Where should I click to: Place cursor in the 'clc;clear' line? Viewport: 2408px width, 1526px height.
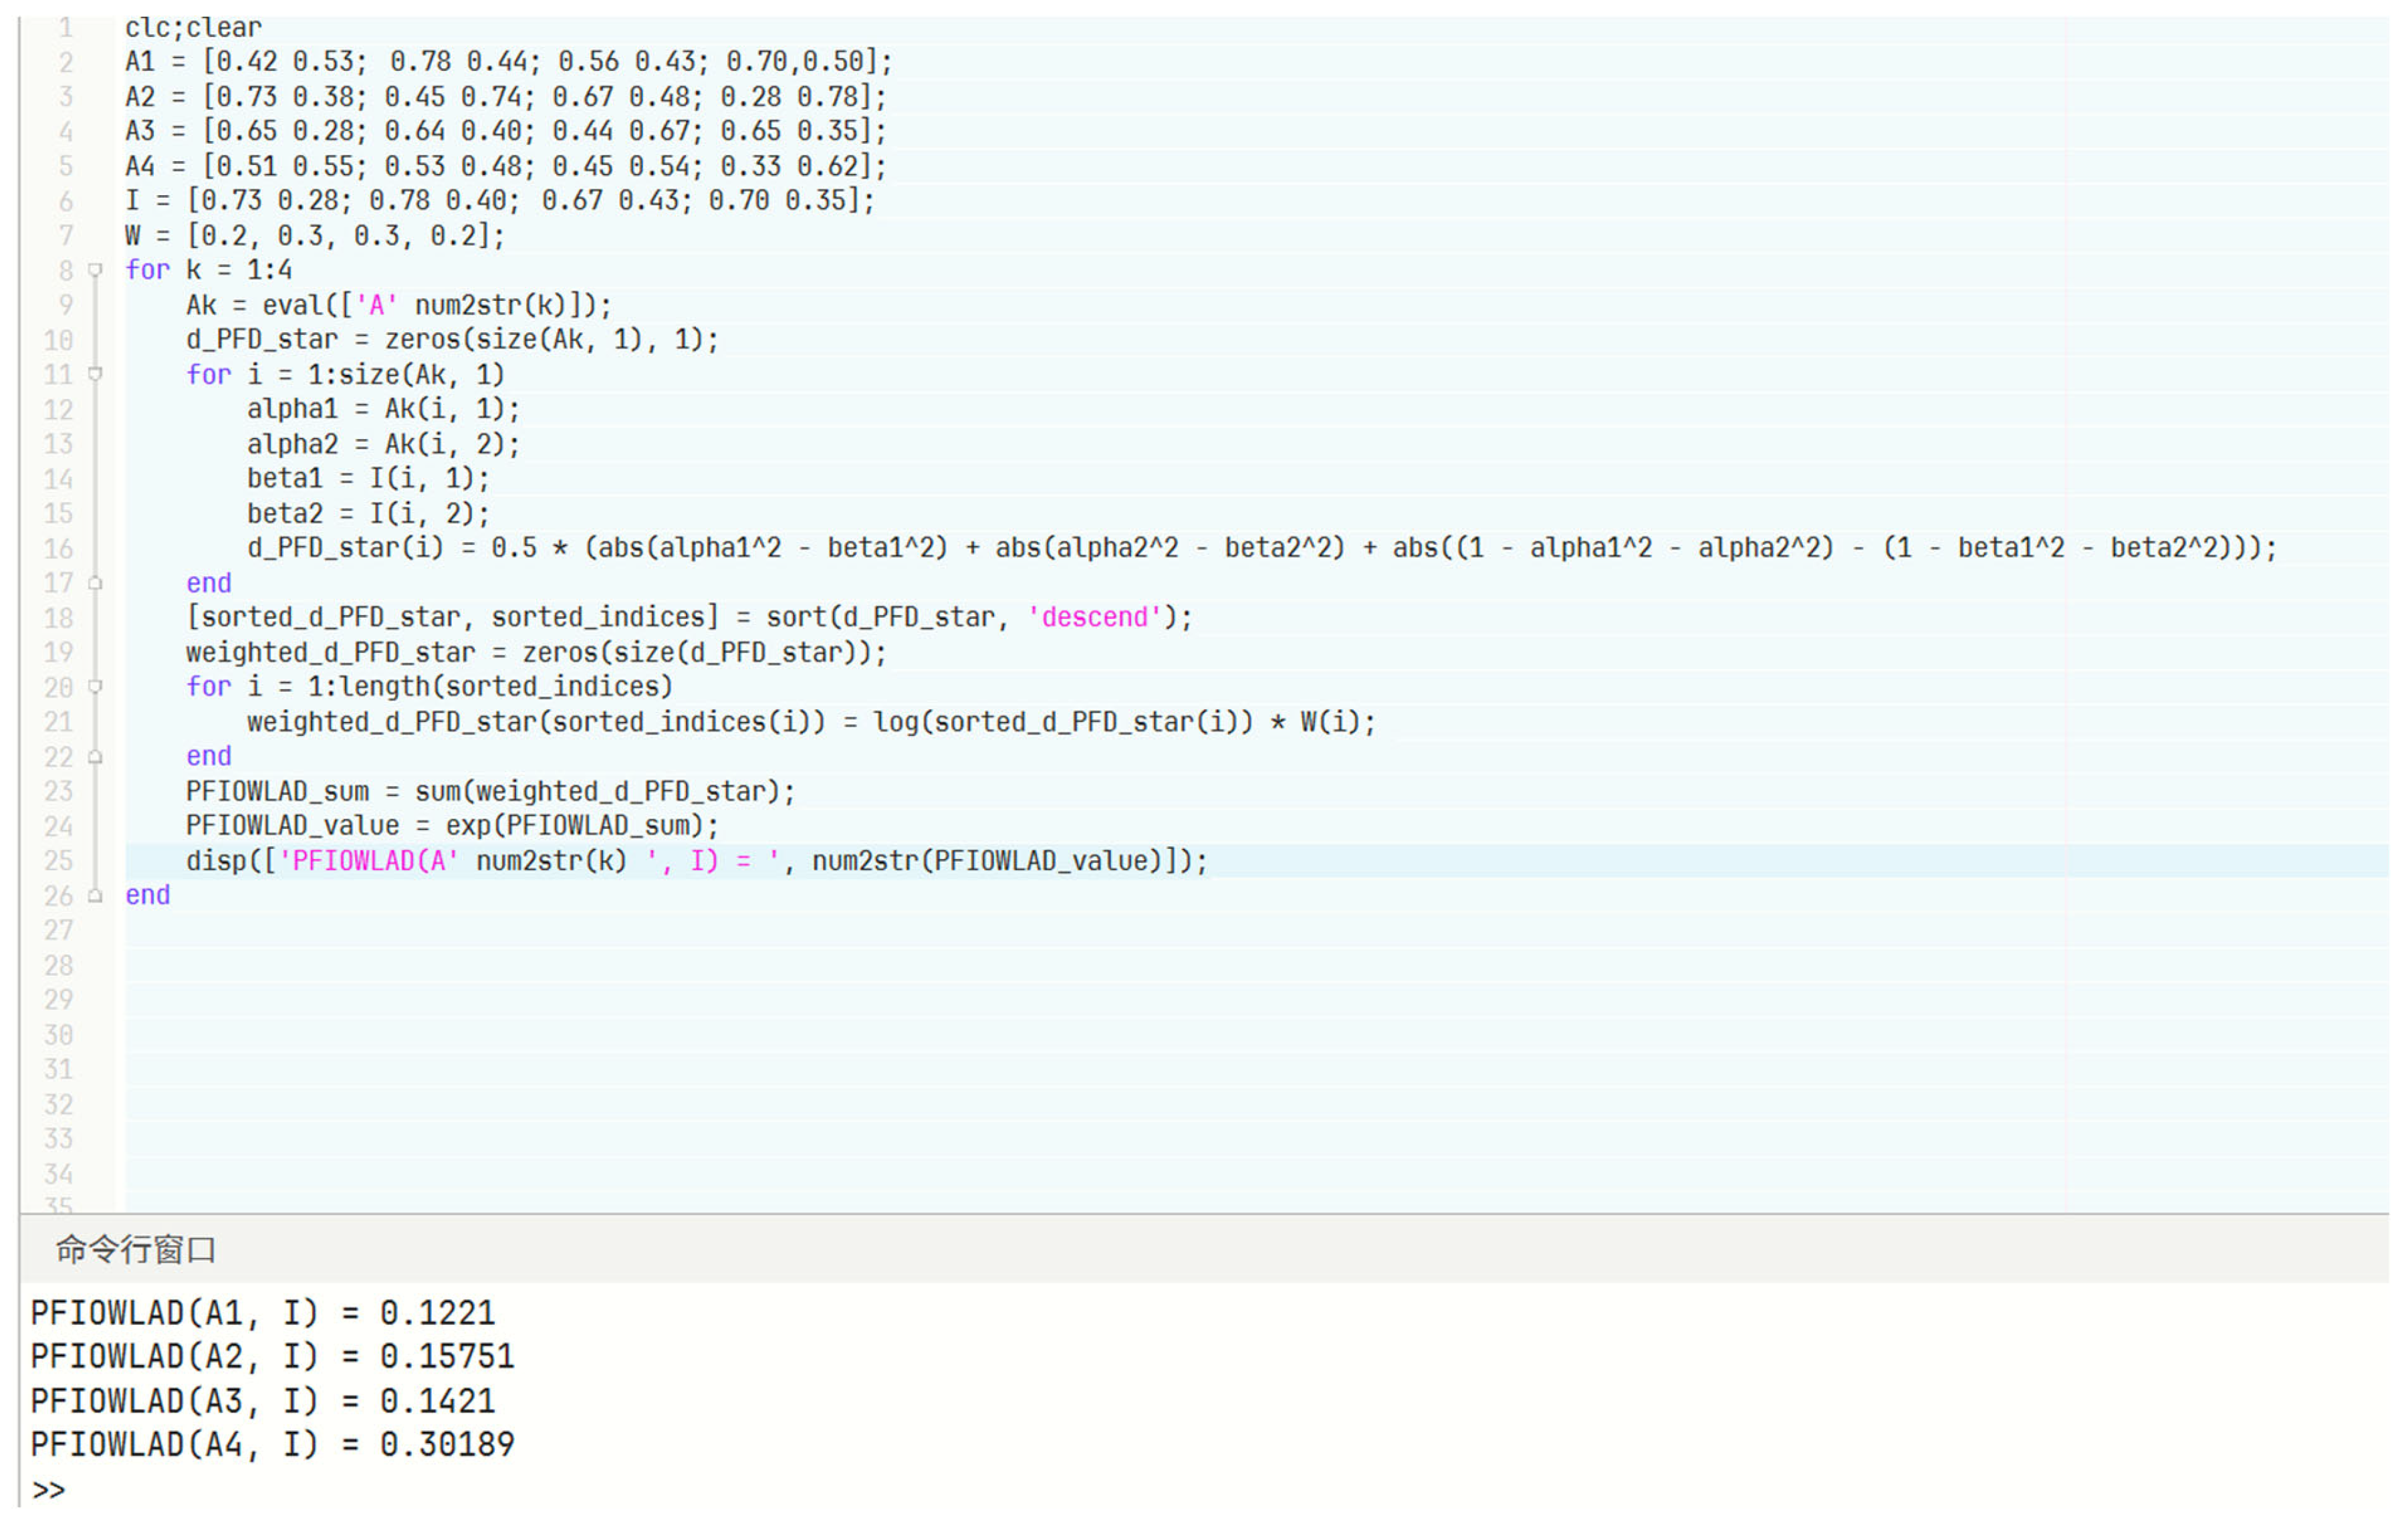[193, 27]
